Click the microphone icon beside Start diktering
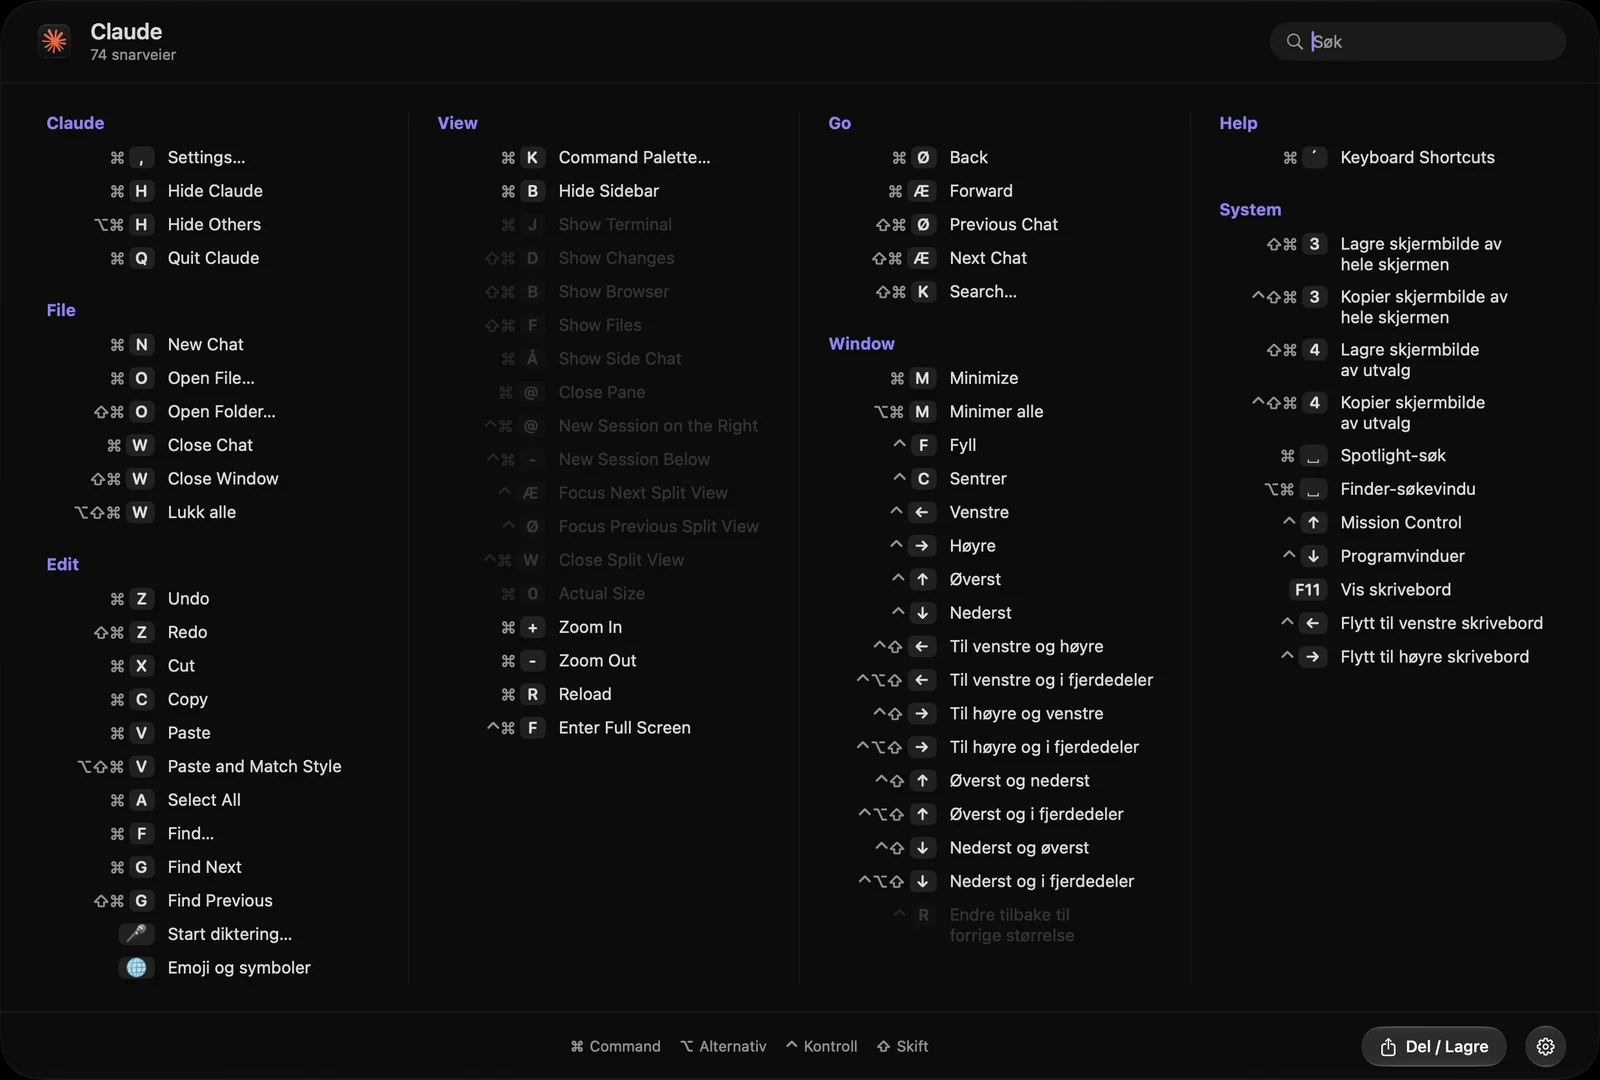The image size is (1600, 1080). (x=137, y=933)
